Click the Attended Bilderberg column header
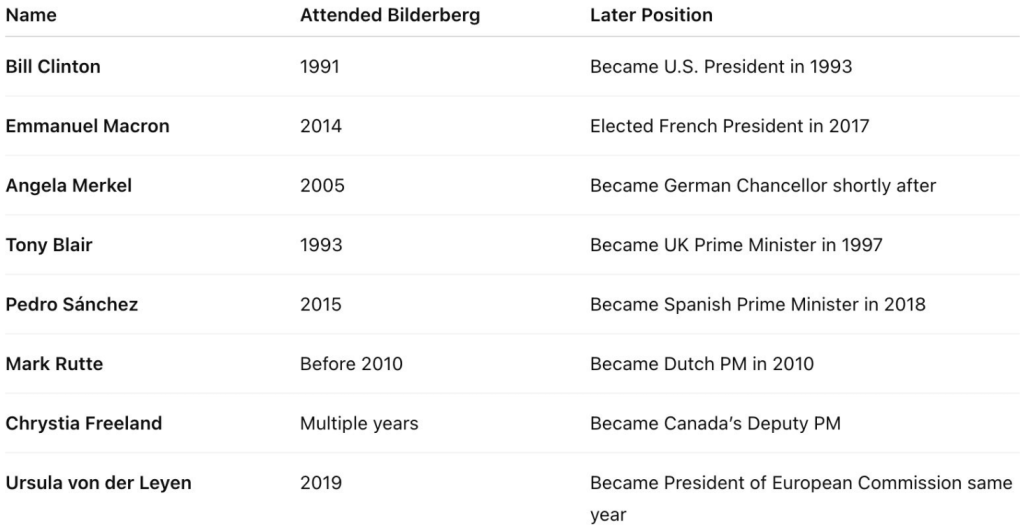This screenshot has width=1024, height=526. coord(389,16)
